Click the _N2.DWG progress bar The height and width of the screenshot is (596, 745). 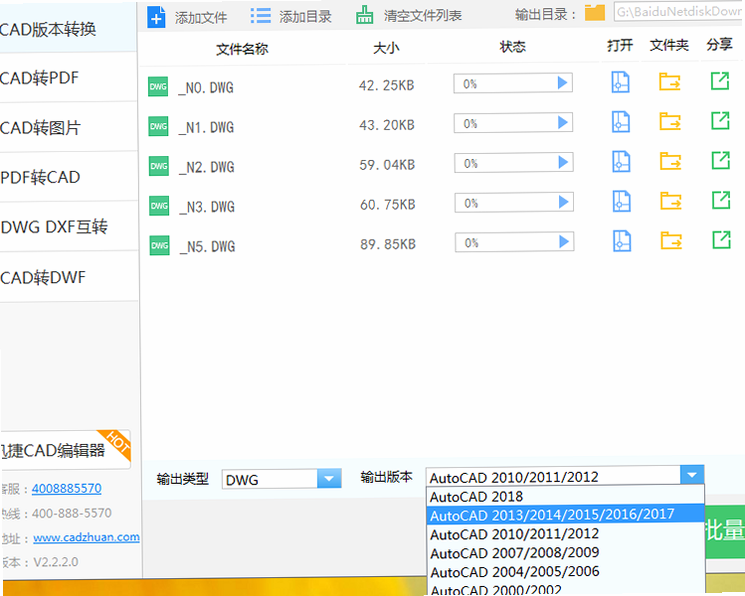pos(514,163)
